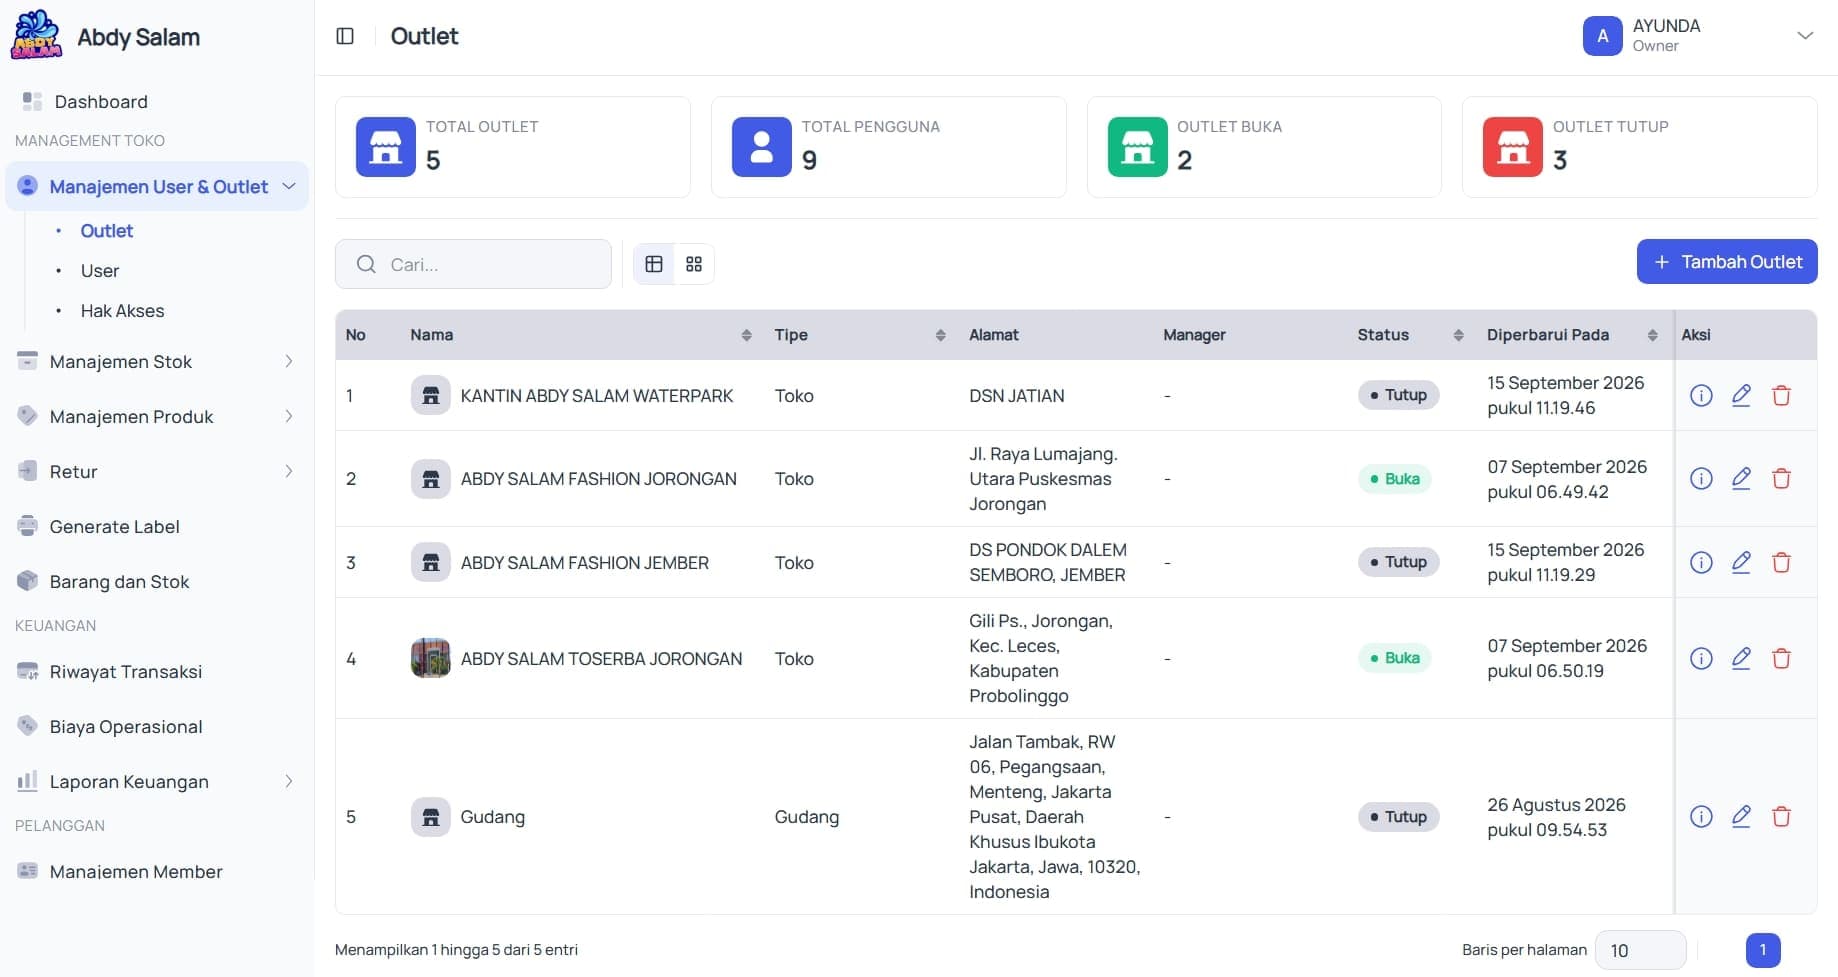
Task: Delete the Gudang outlet row
Action: pyautogui.click(x=1781, y=817)
